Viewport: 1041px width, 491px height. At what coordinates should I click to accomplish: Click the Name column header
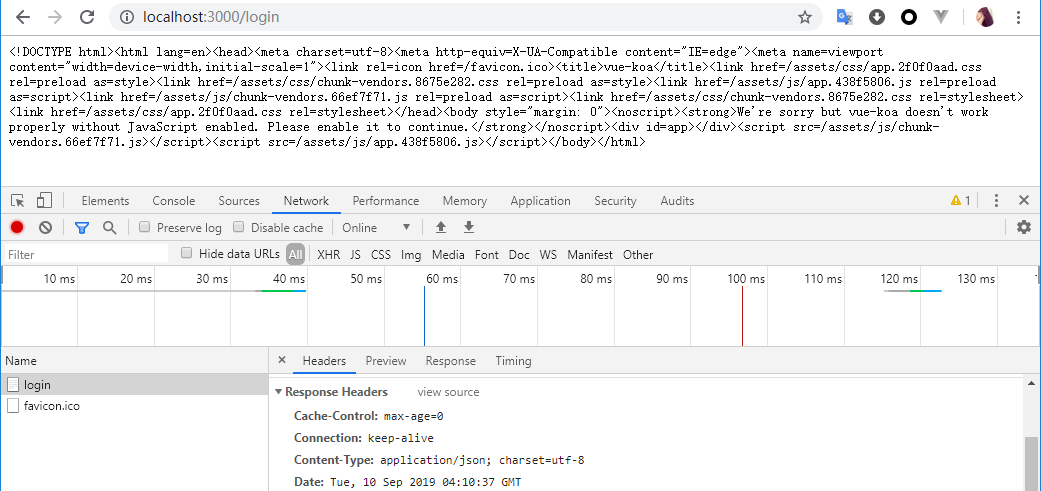pos(134,361)
